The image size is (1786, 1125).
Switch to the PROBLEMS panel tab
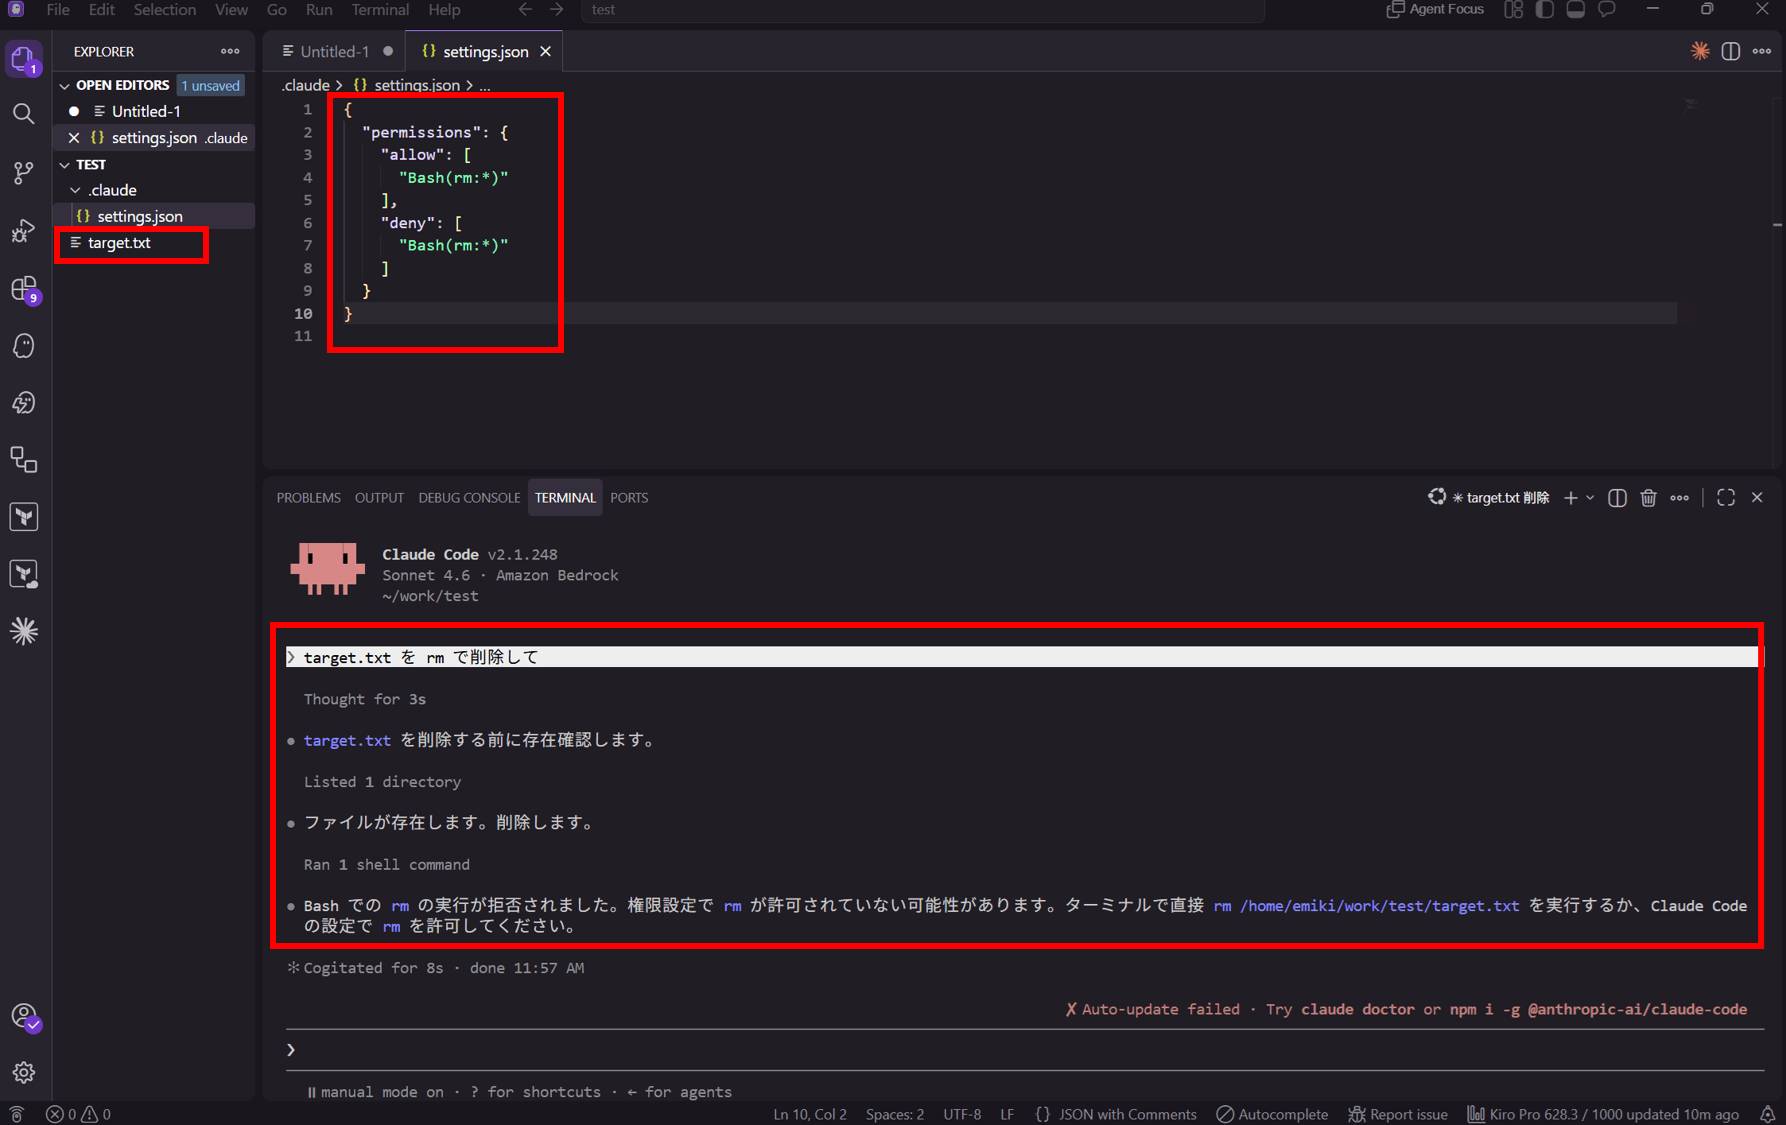[309, 498]
